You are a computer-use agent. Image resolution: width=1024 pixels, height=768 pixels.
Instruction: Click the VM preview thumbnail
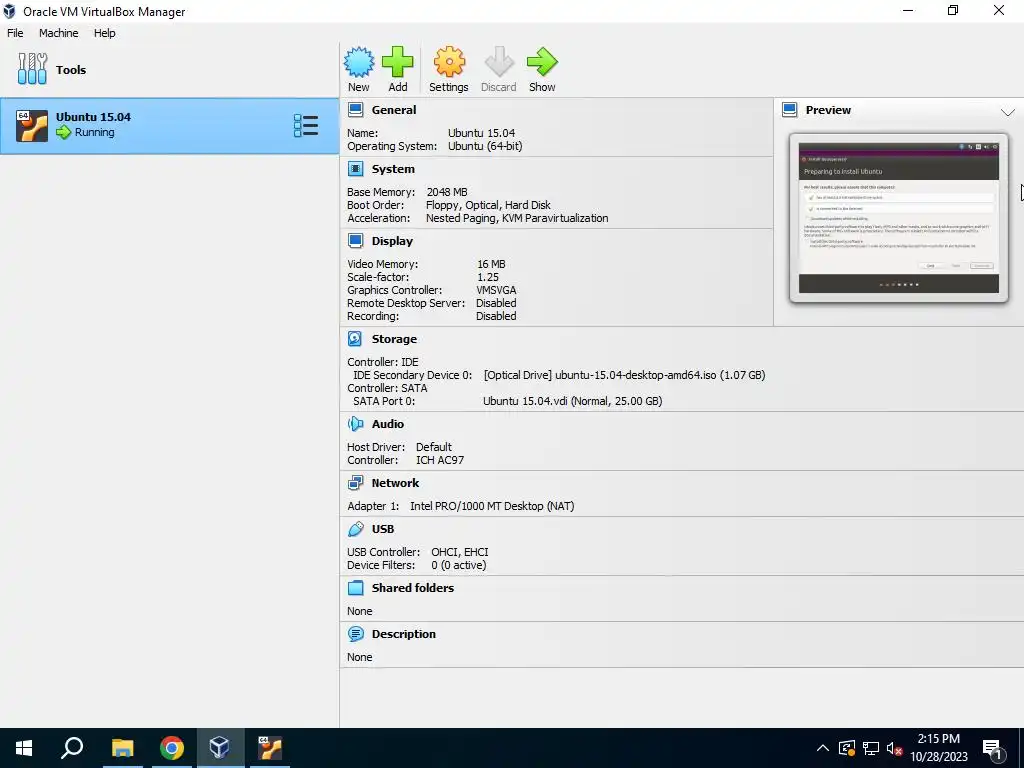pos(899,217)
